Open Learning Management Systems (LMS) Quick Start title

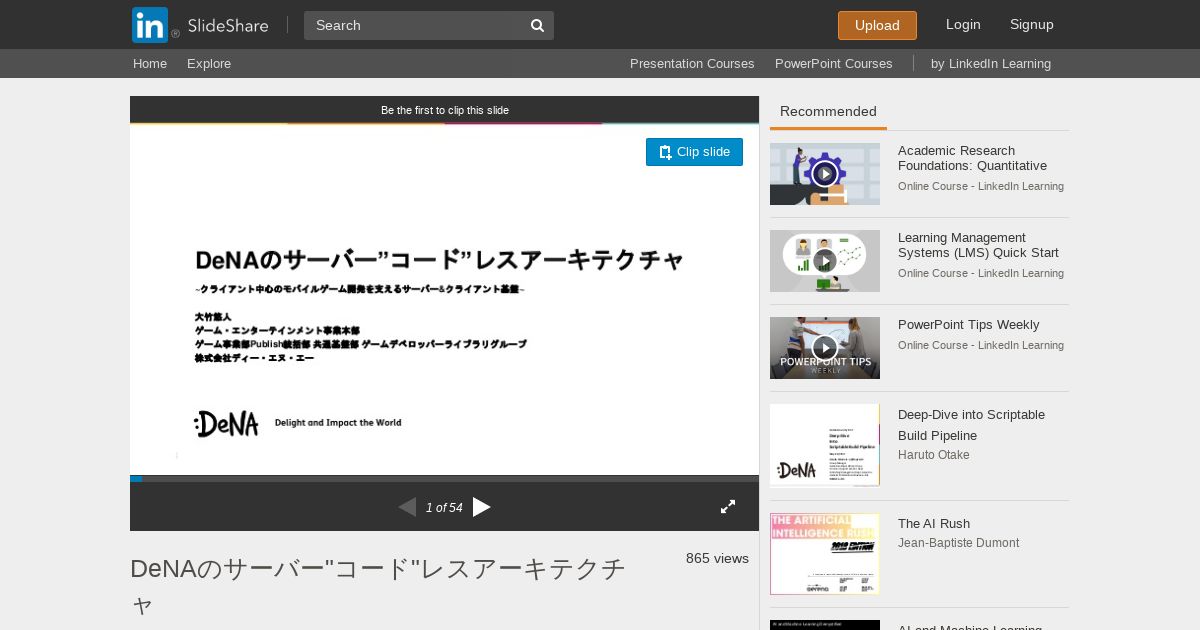pyautogui.click(x=978, y=245)
